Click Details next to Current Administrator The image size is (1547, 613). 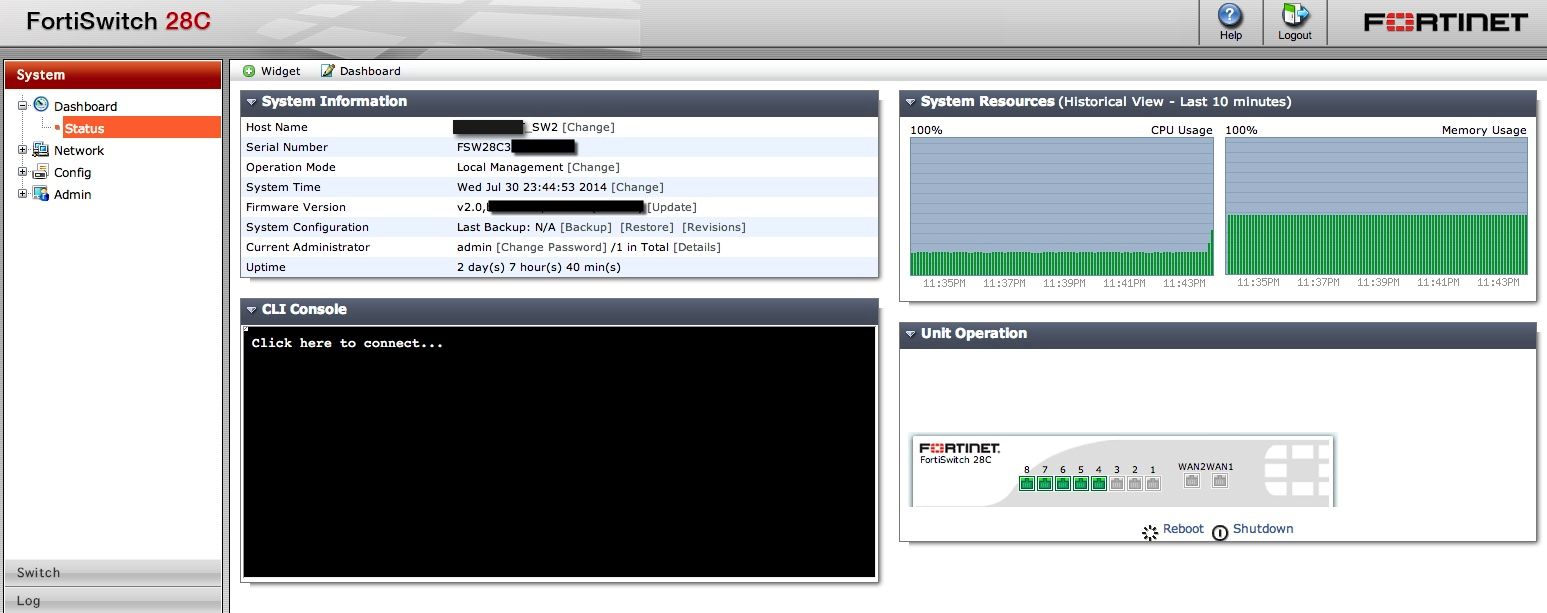pyautogui.click(x=697, y=247)
